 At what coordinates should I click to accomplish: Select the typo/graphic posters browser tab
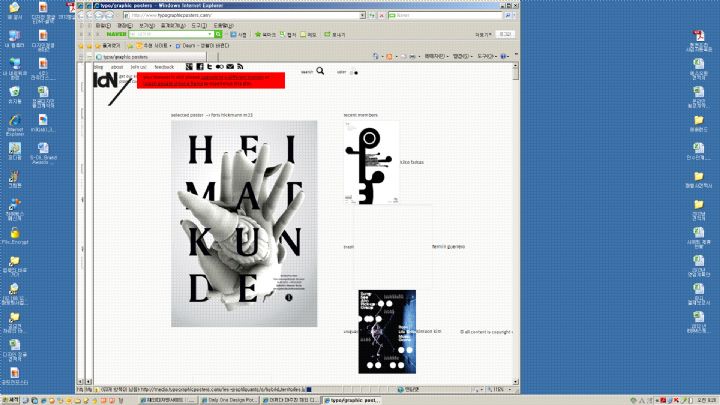tap(151, 57)
